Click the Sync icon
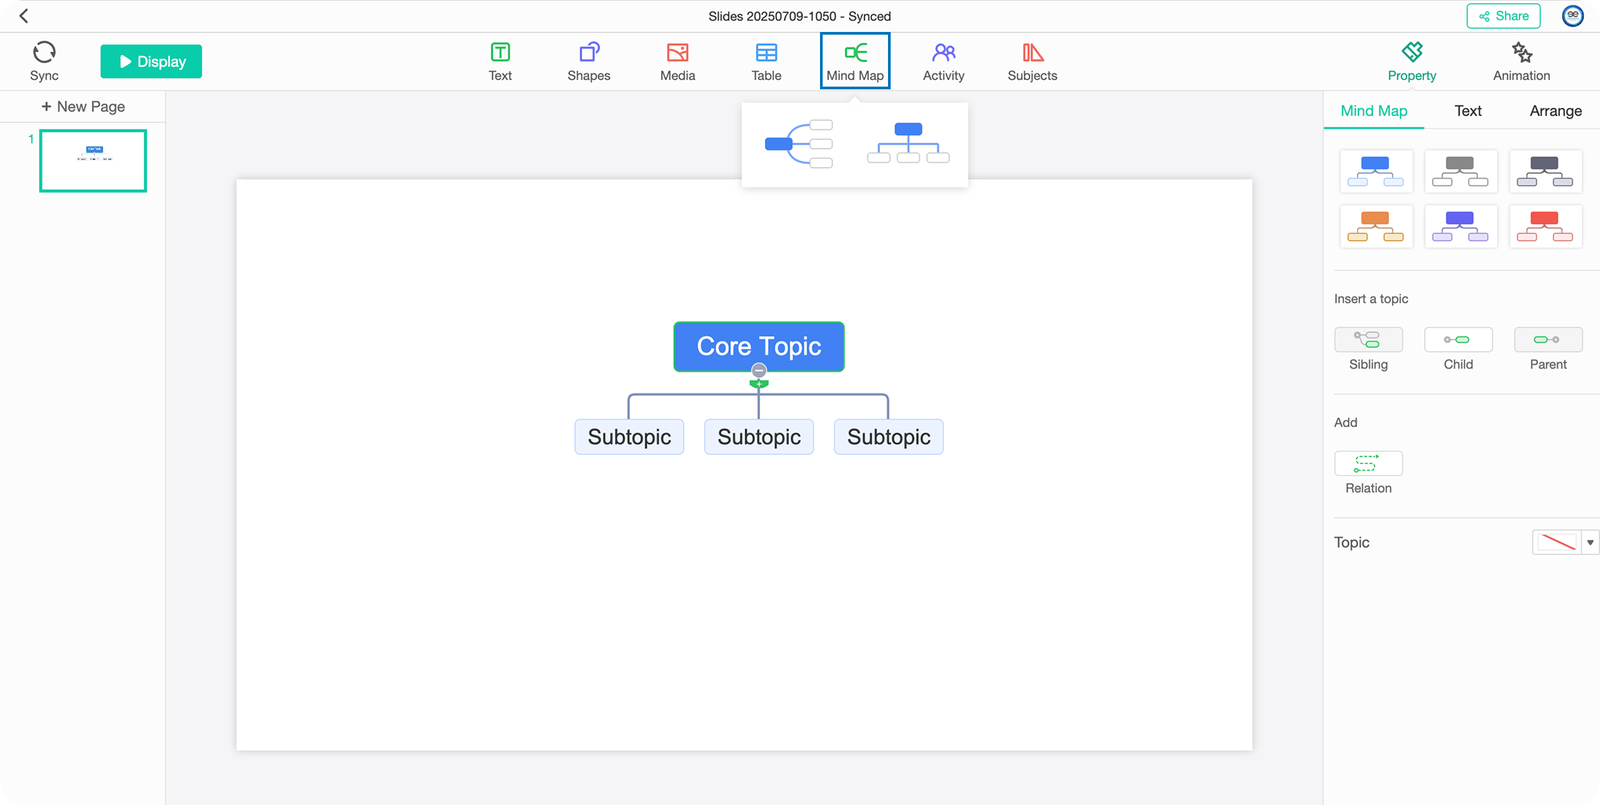This screenshot has height=805, width=1600. [x=44, y=53]
